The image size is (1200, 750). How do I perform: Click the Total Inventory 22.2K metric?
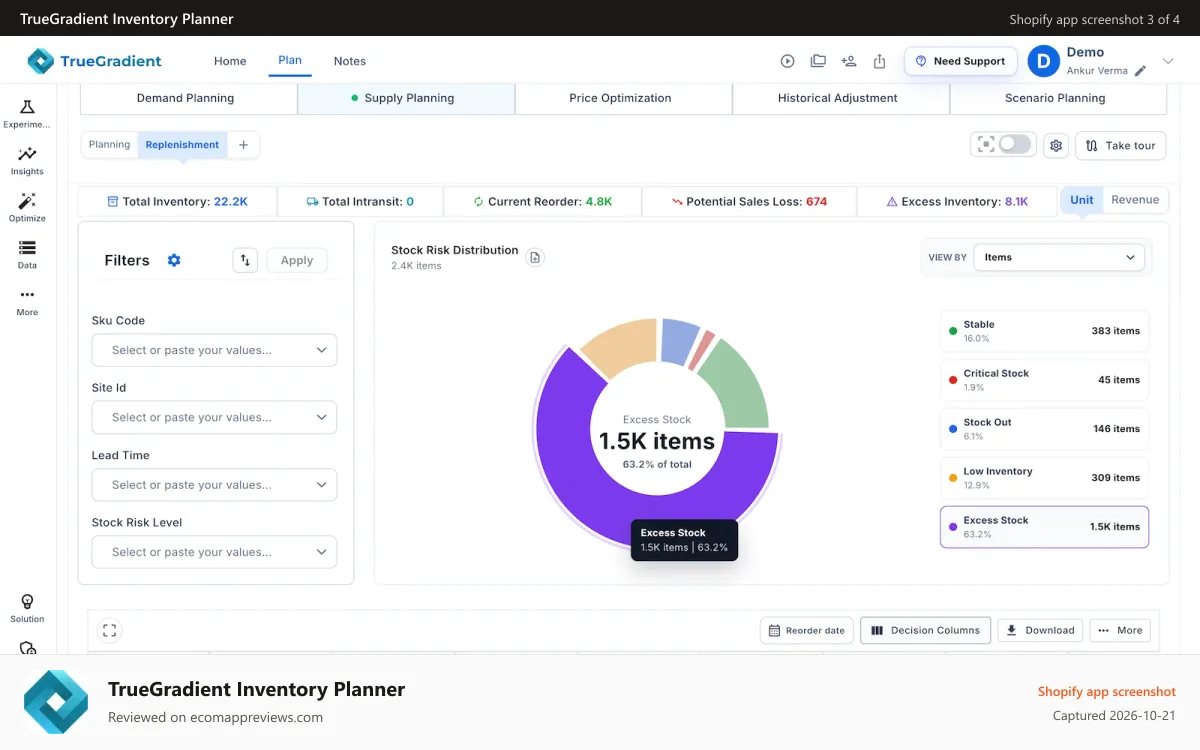pos(177,201)
